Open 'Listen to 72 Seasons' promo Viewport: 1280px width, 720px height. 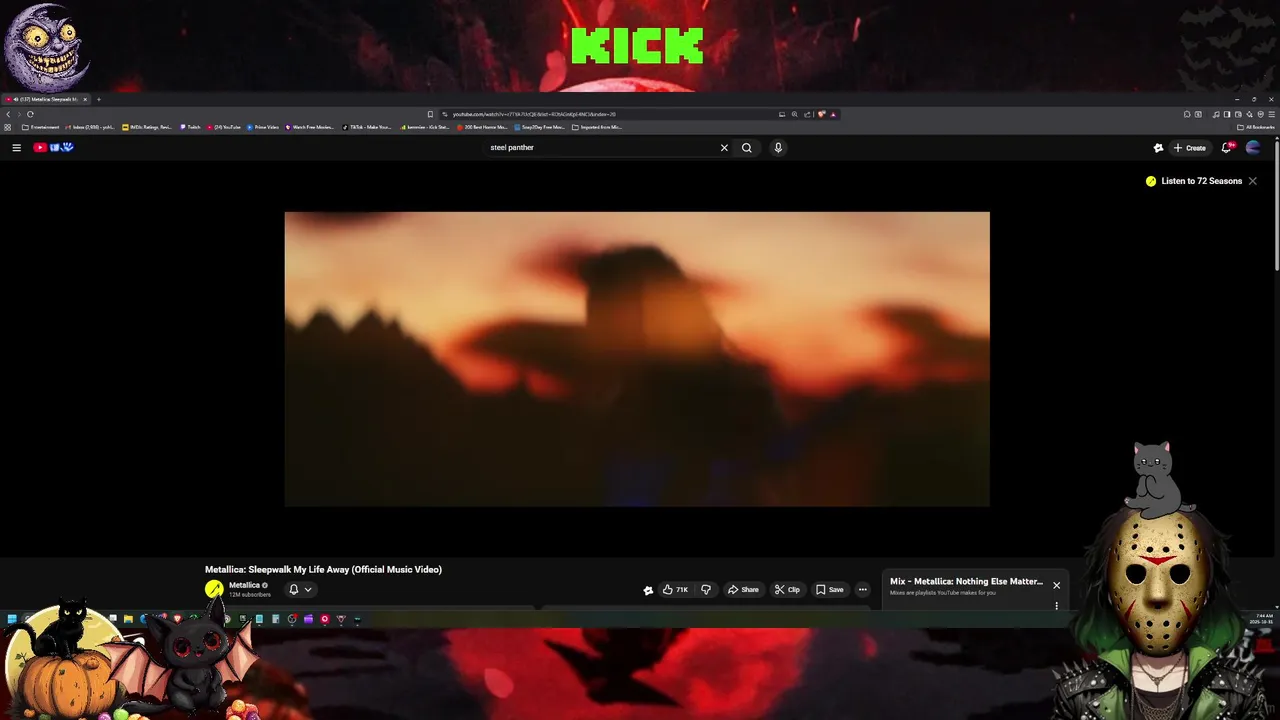click(x=1195, y=181)
